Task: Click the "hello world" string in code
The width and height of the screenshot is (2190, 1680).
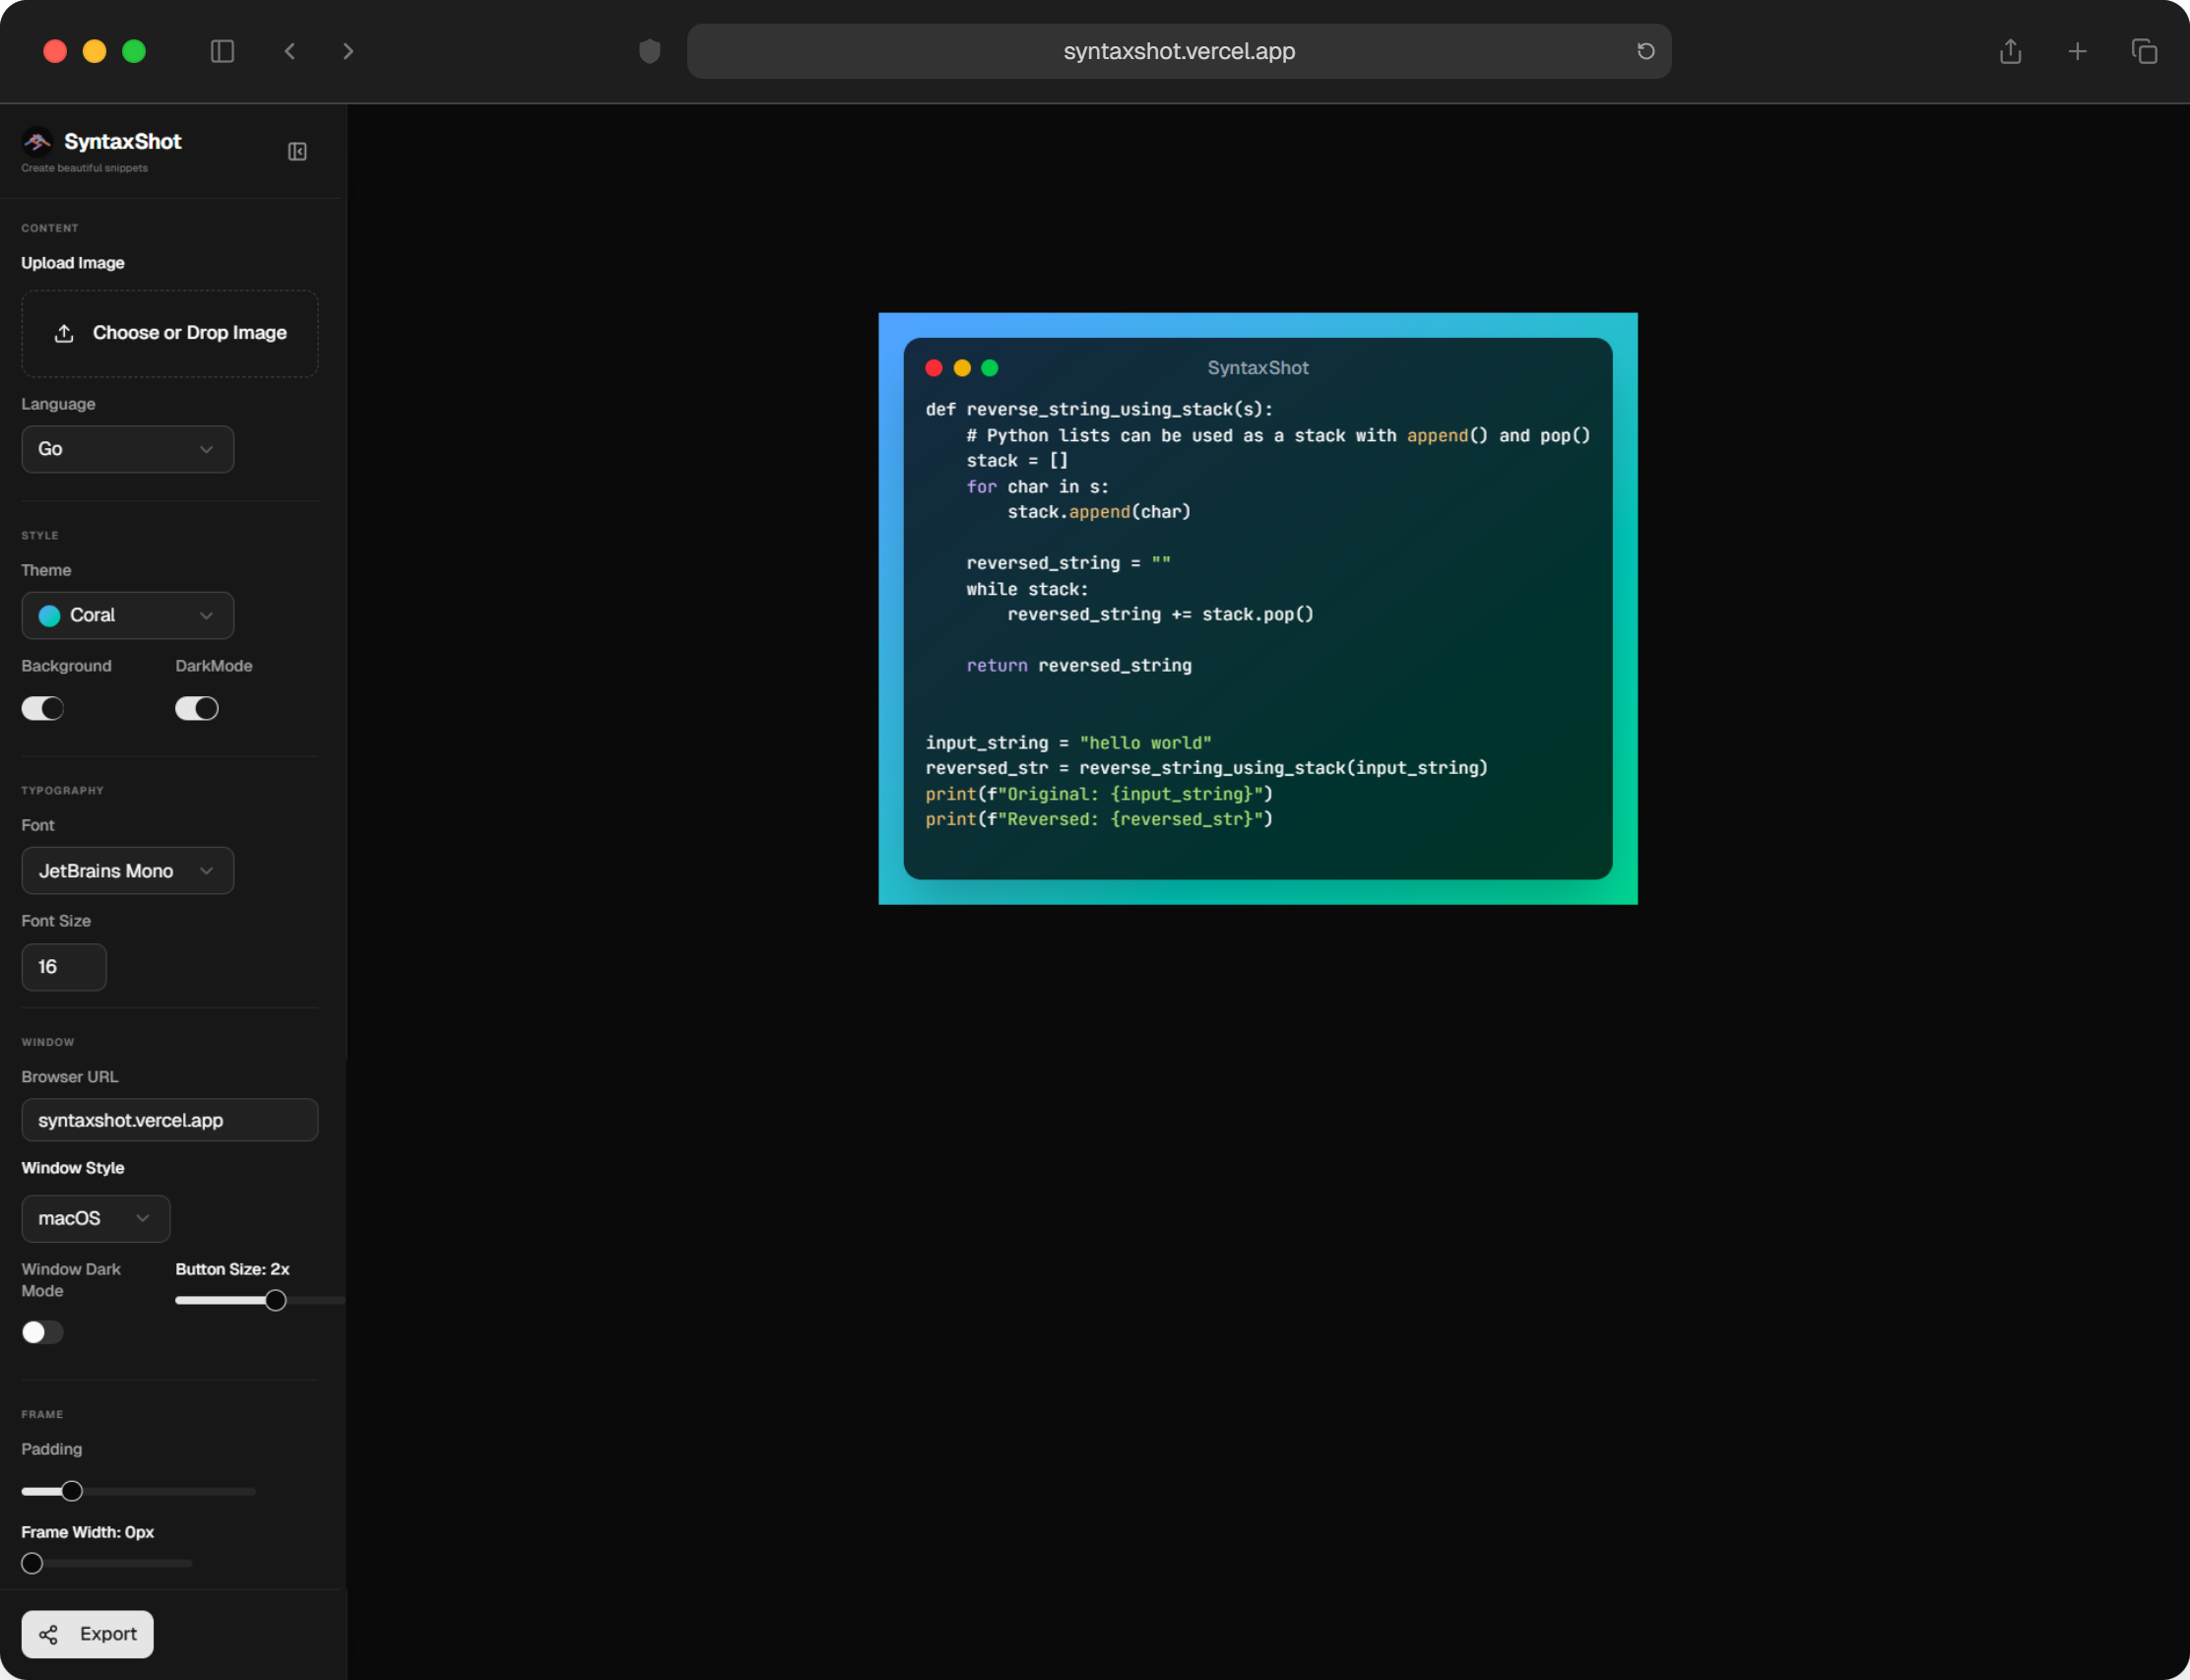Action: click(x=1145, y=743)
